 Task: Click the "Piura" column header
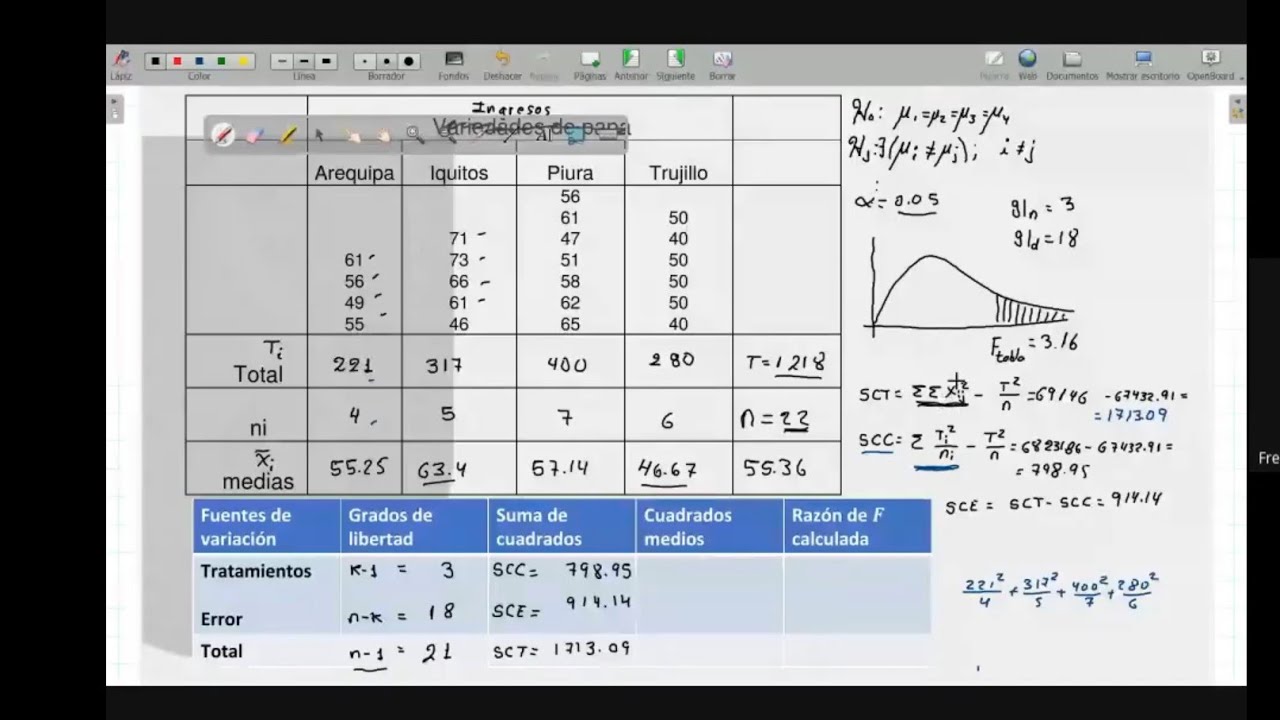(570, 173)
